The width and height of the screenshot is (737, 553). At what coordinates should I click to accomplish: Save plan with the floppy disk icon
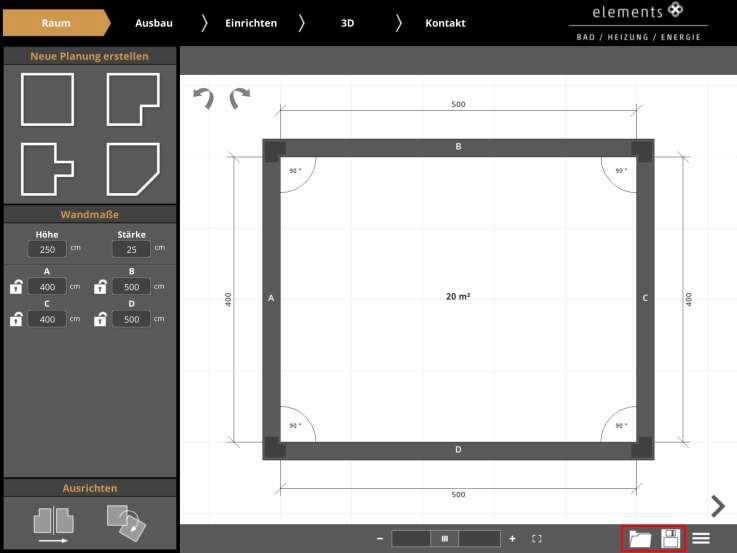(x=671, y=538)
